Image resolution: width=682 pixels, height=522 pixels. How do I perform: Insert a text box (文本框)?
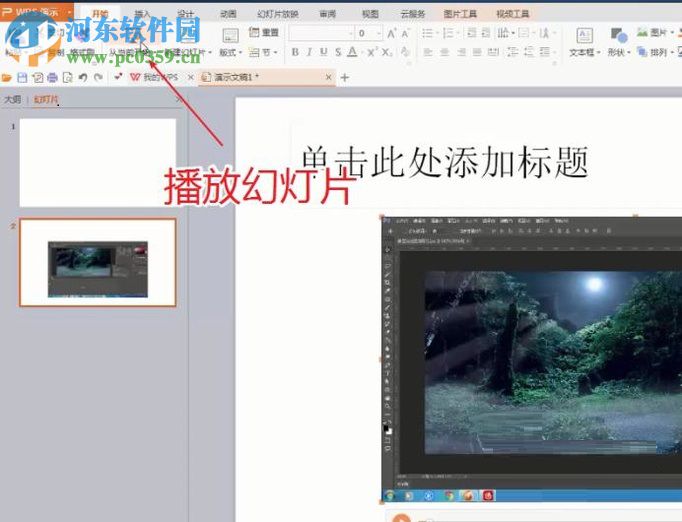point(584,42)
